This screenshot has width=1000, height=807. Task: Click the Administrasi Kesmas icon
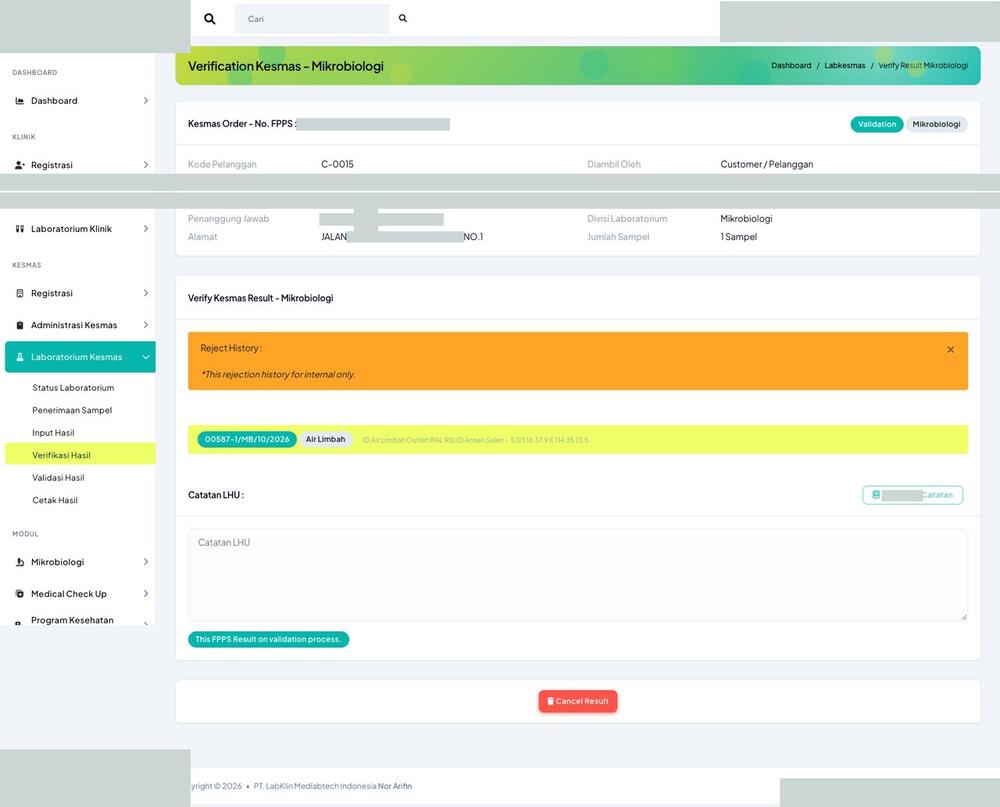20,325
